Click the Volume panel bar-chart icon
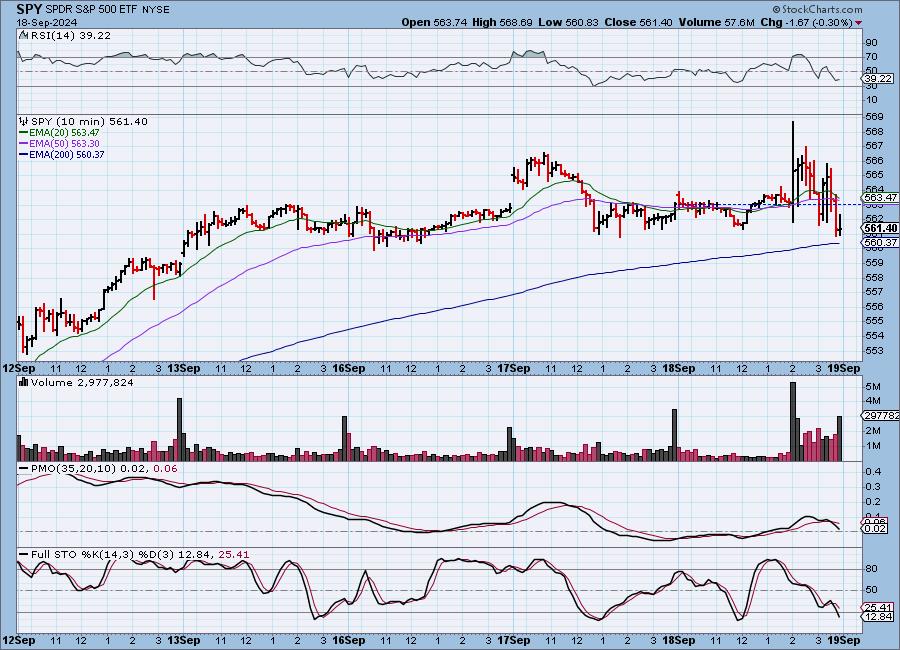 (24, 382)
